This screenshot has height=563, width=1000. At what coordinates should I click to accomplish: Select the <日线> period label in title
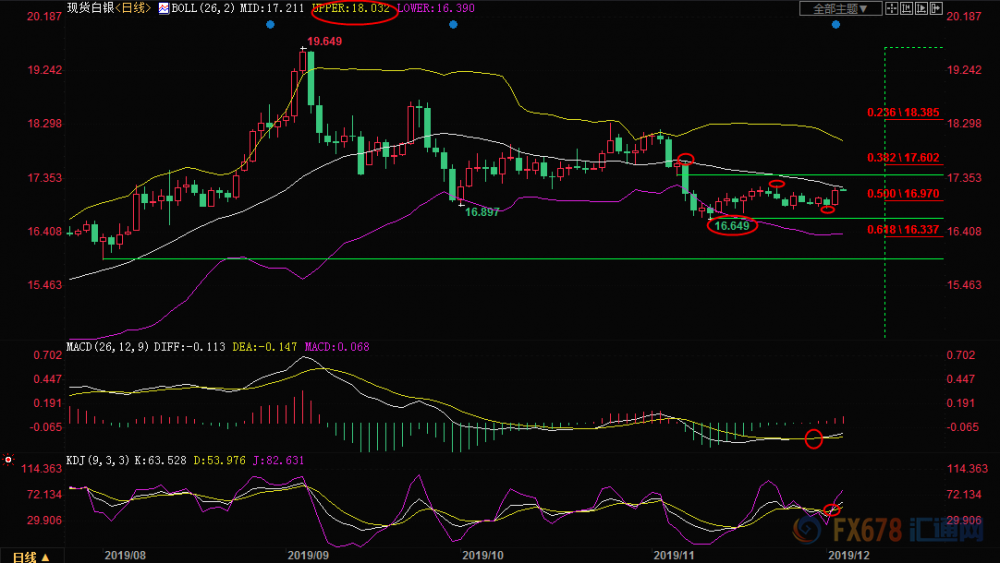pos(134,8)
